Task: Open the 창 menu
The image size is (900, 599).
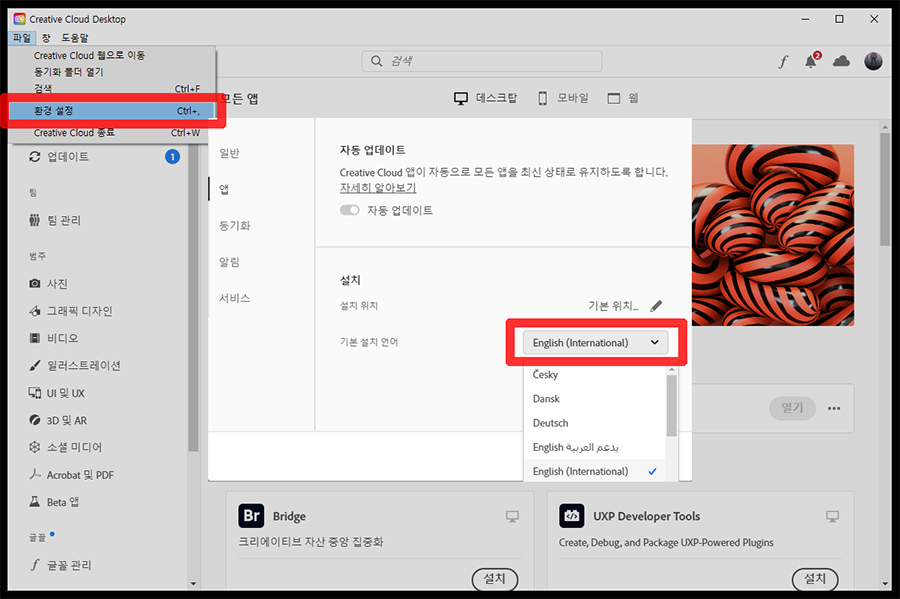Action: pyautogui.click(x=46, y=38)
